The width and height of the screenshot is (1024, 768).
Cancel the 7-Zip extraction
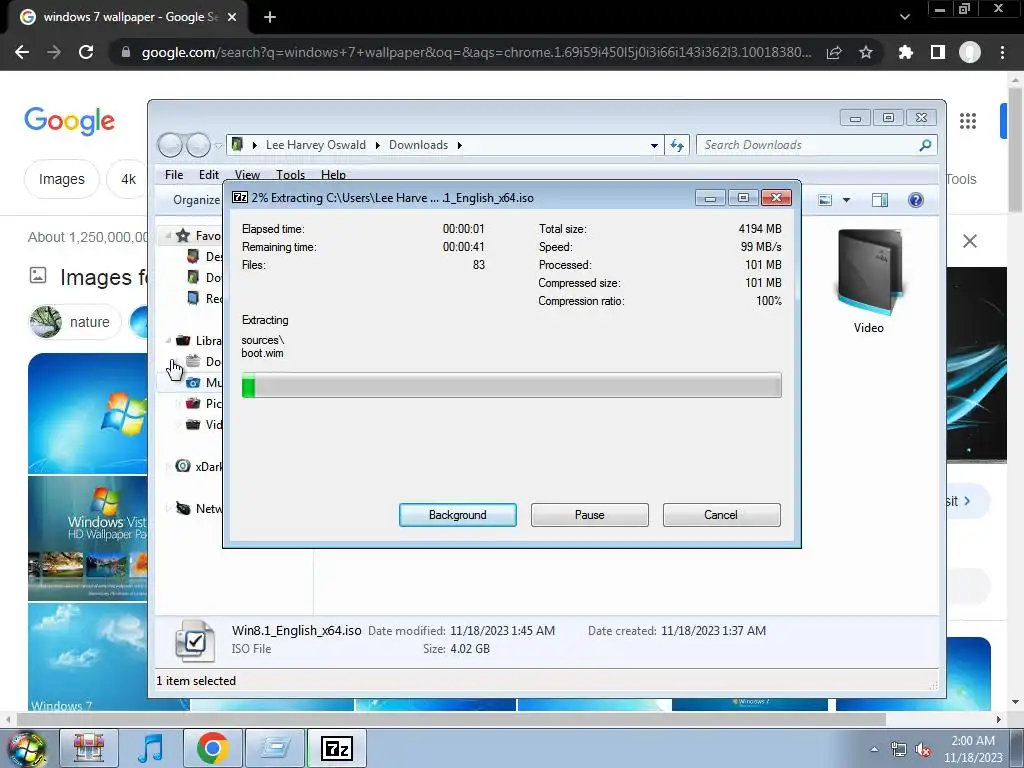(721, 515)
